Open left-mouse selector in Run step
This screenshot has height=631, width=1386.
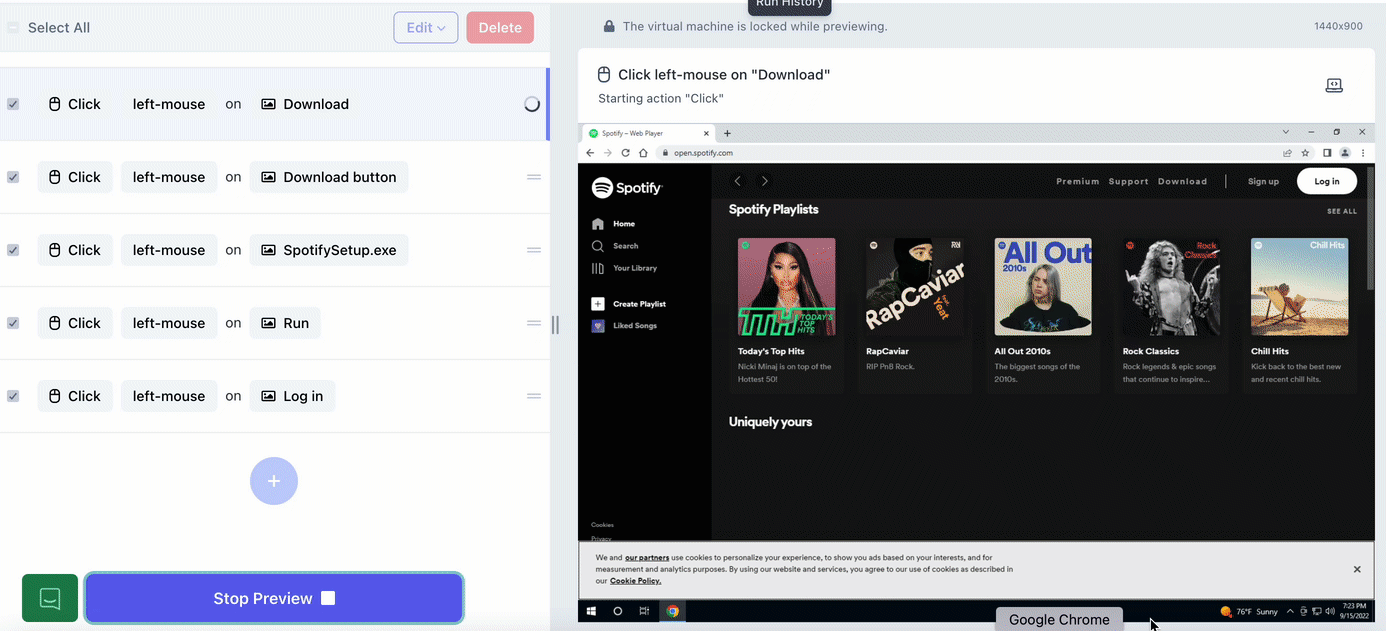point(169,323)
